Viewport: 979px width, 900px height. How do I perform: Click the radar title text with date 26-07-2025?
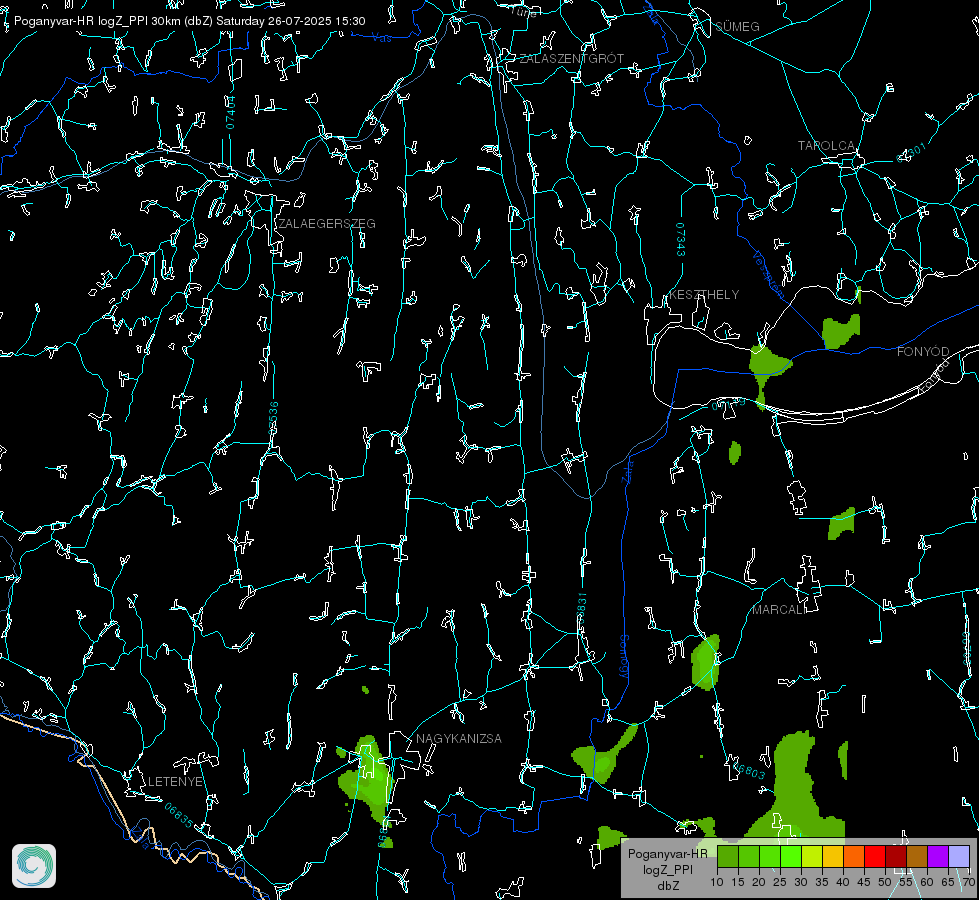[190, 21]
